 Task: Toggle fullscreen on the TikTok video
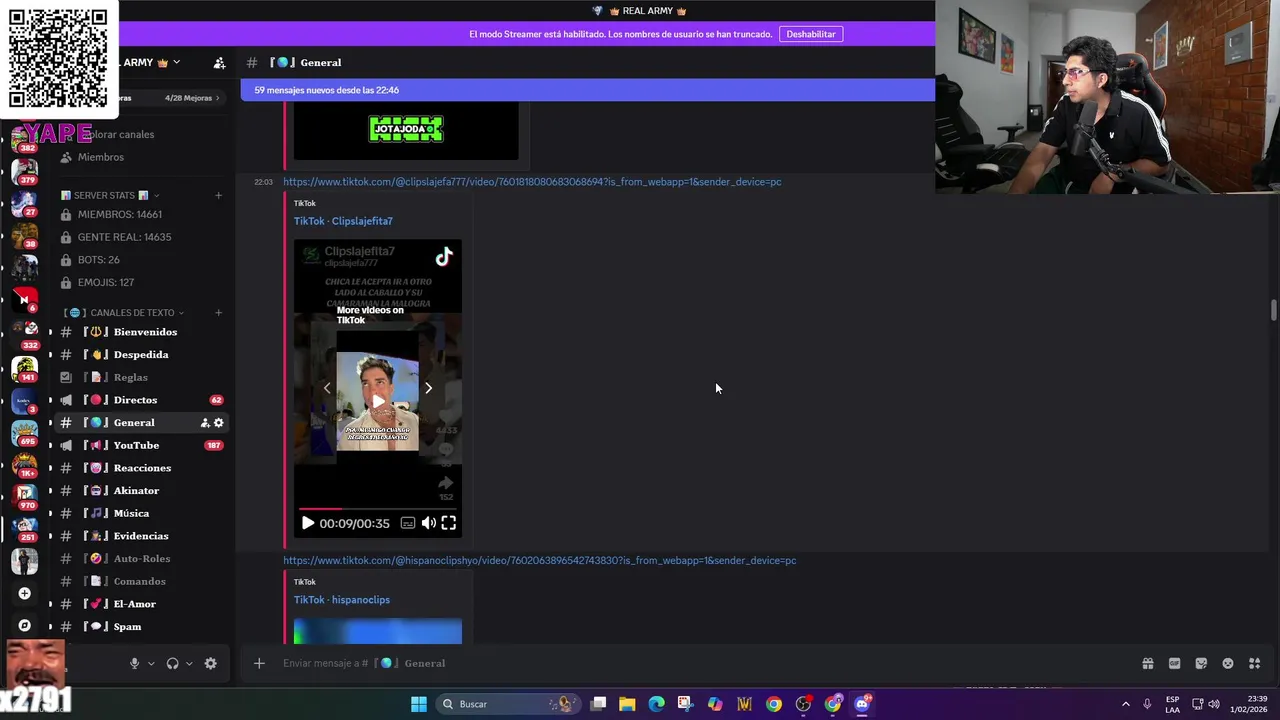(449, 523)
